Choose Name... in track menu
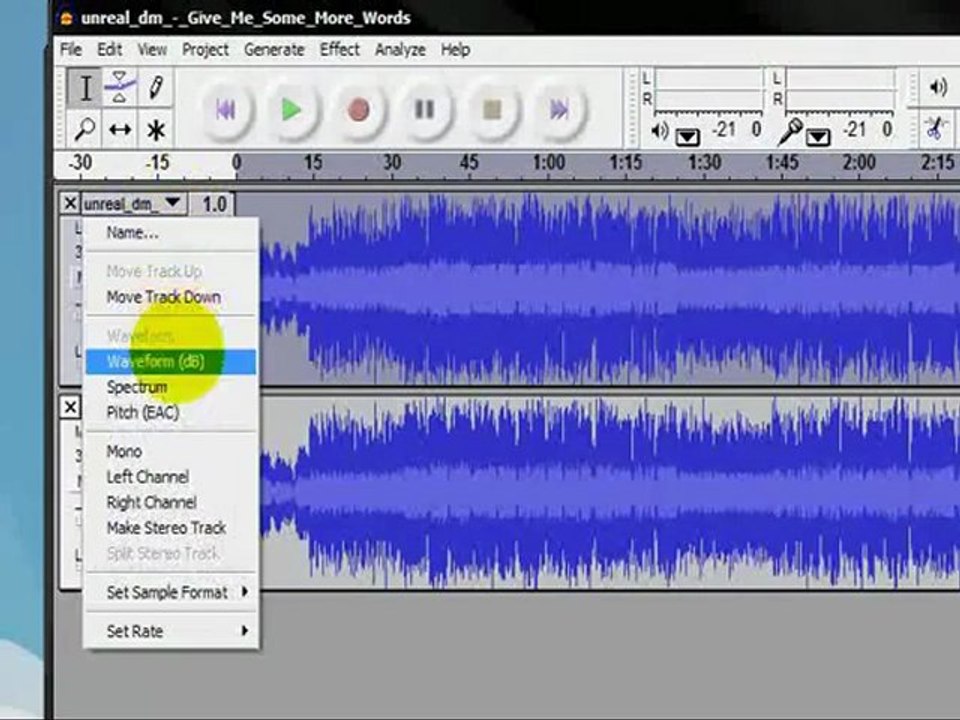Screen dimensions: 960x720 coord(171,233)
